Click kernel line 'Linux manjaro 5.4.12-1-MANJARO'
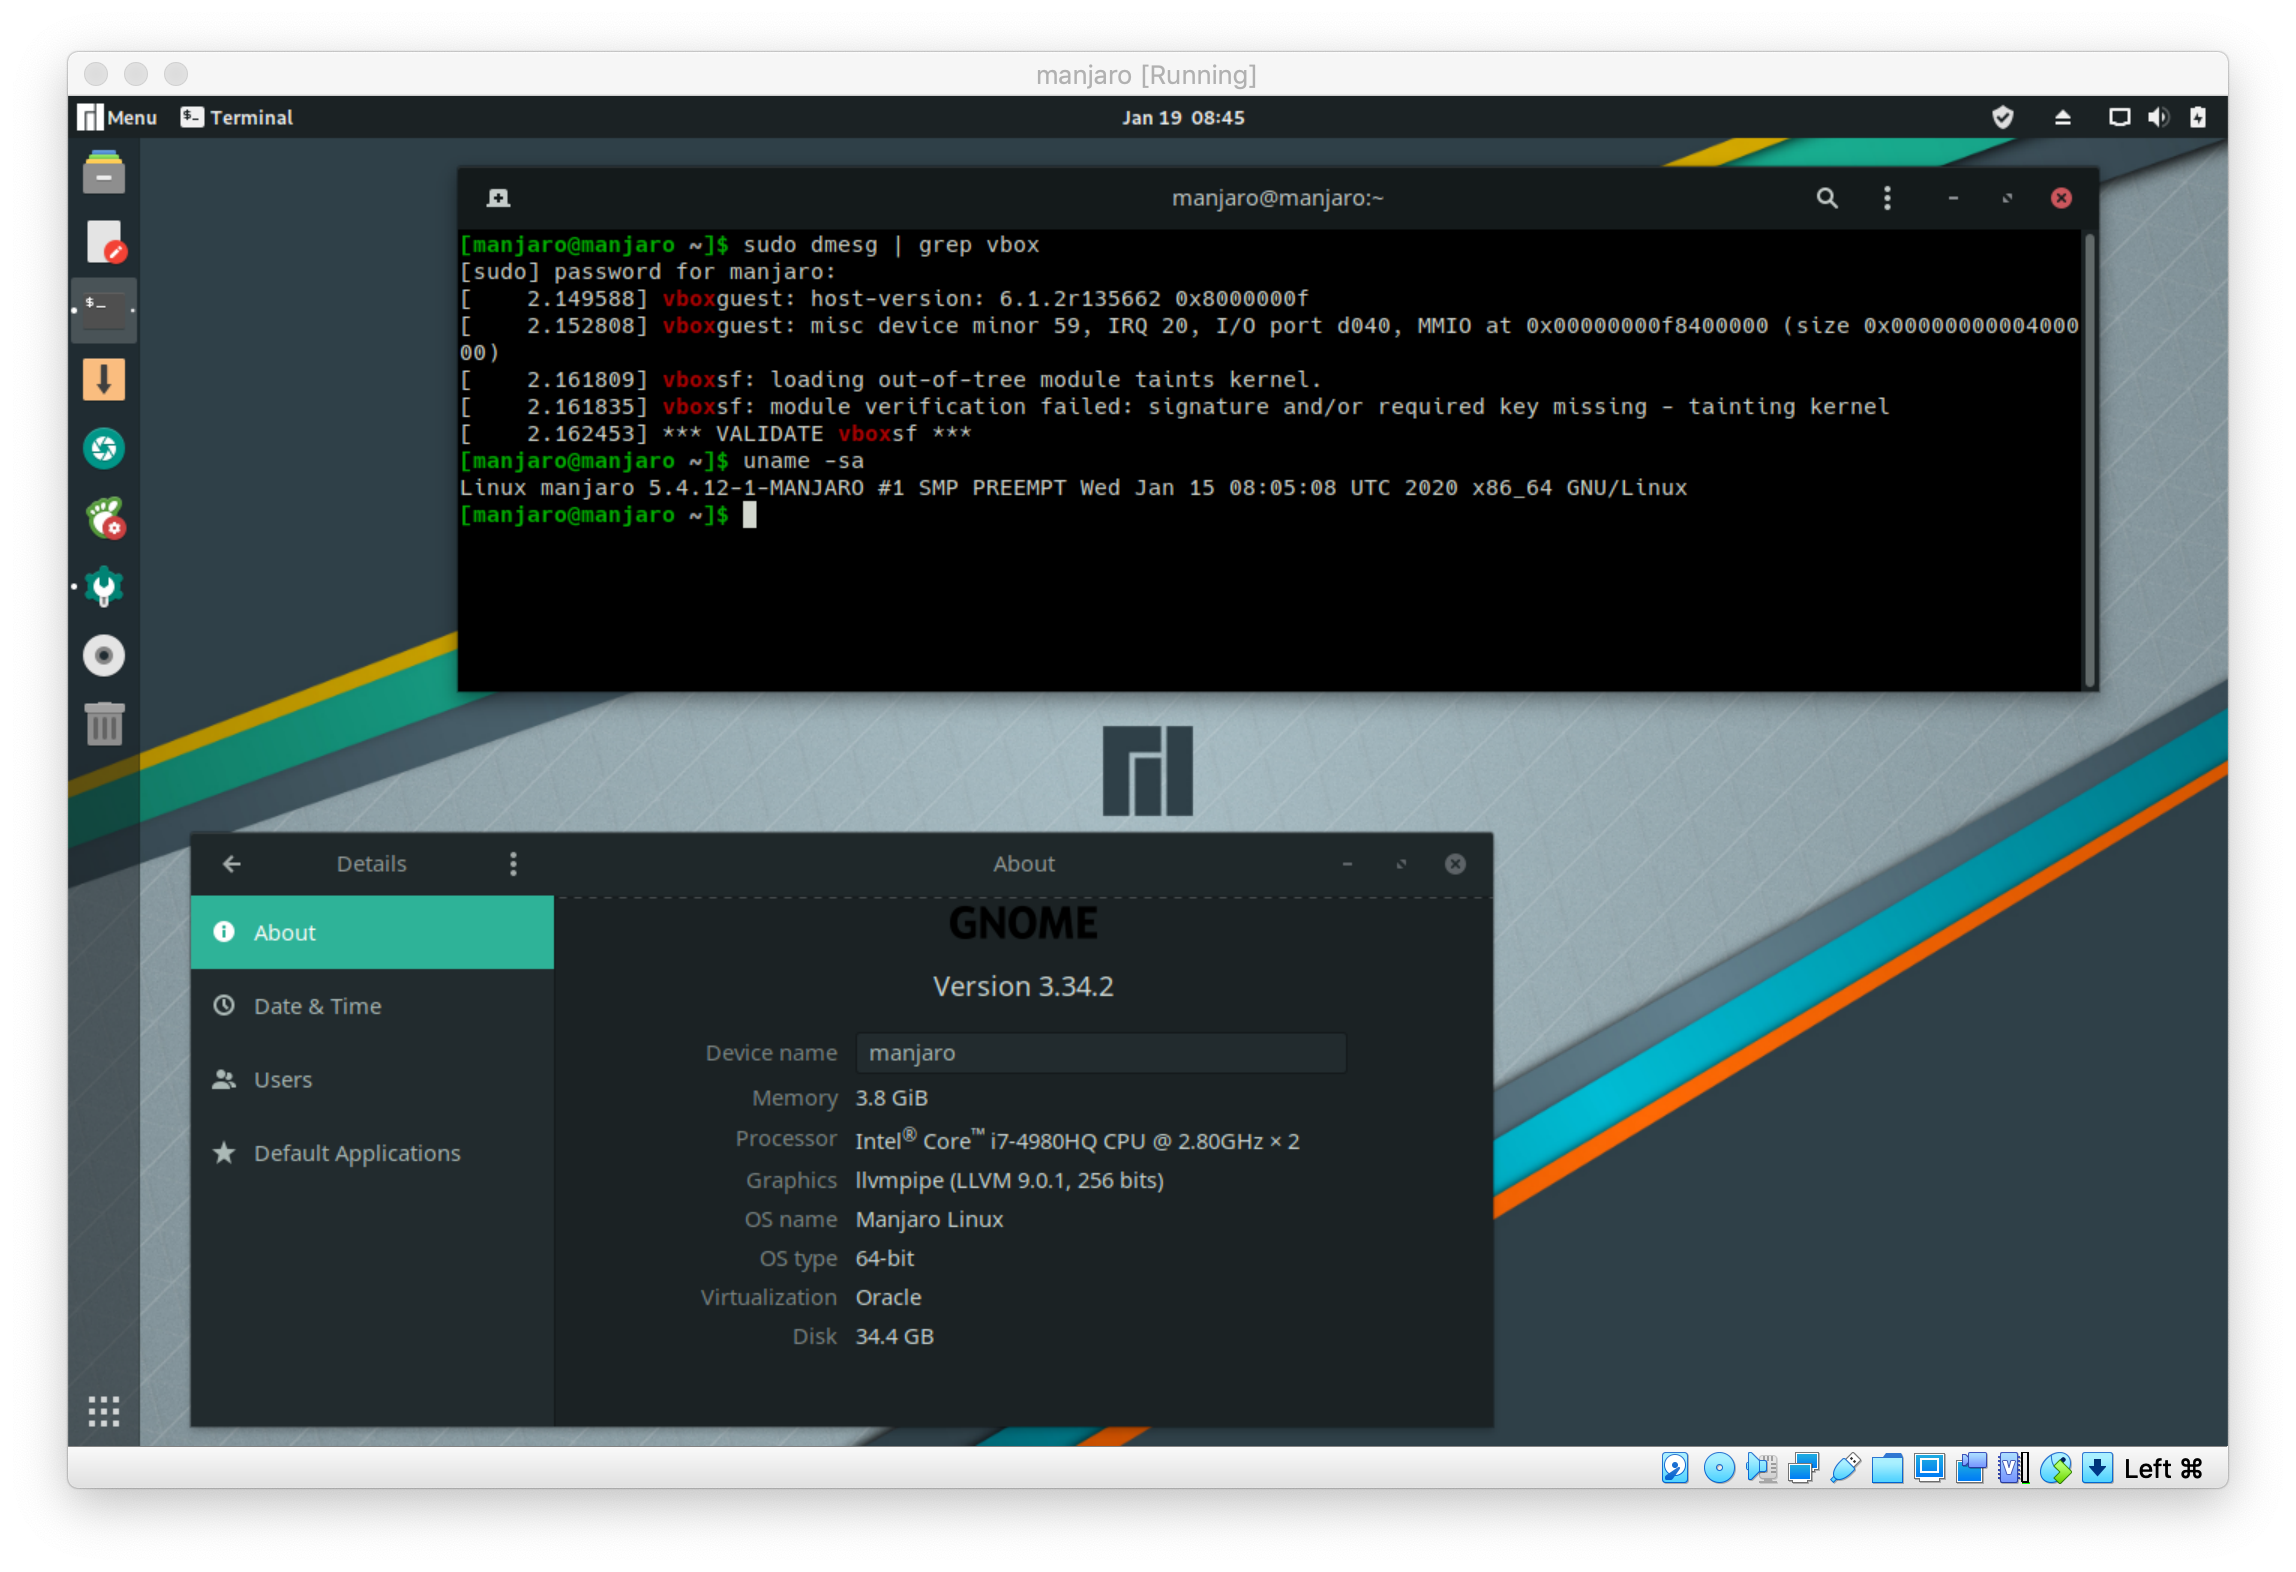This screenshot has width=2296, height=1572. pos(1073,488)
